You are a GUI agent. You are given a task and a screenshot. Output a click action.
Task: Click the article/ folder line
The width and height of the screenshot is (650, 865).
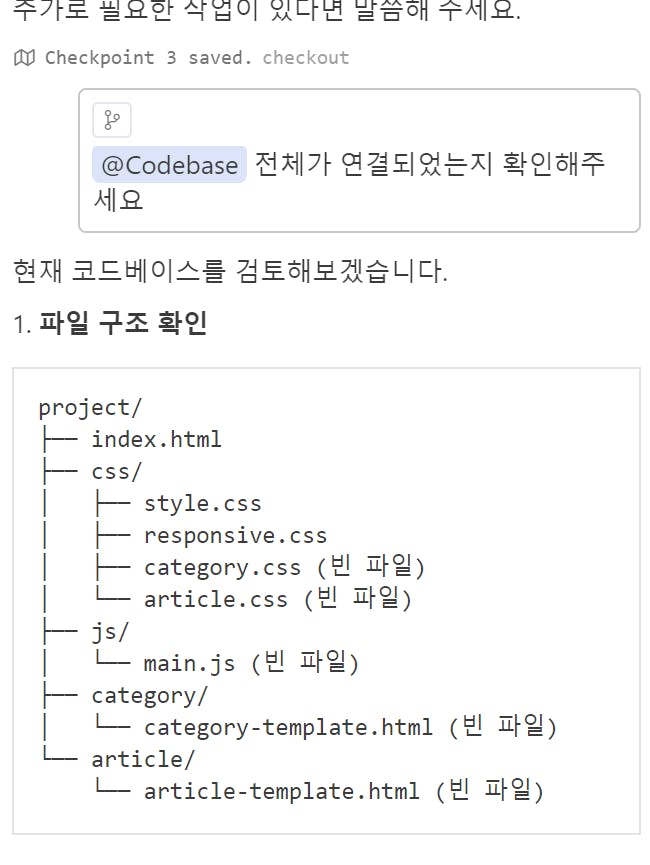pyautogui.click(x=143, y=759)
